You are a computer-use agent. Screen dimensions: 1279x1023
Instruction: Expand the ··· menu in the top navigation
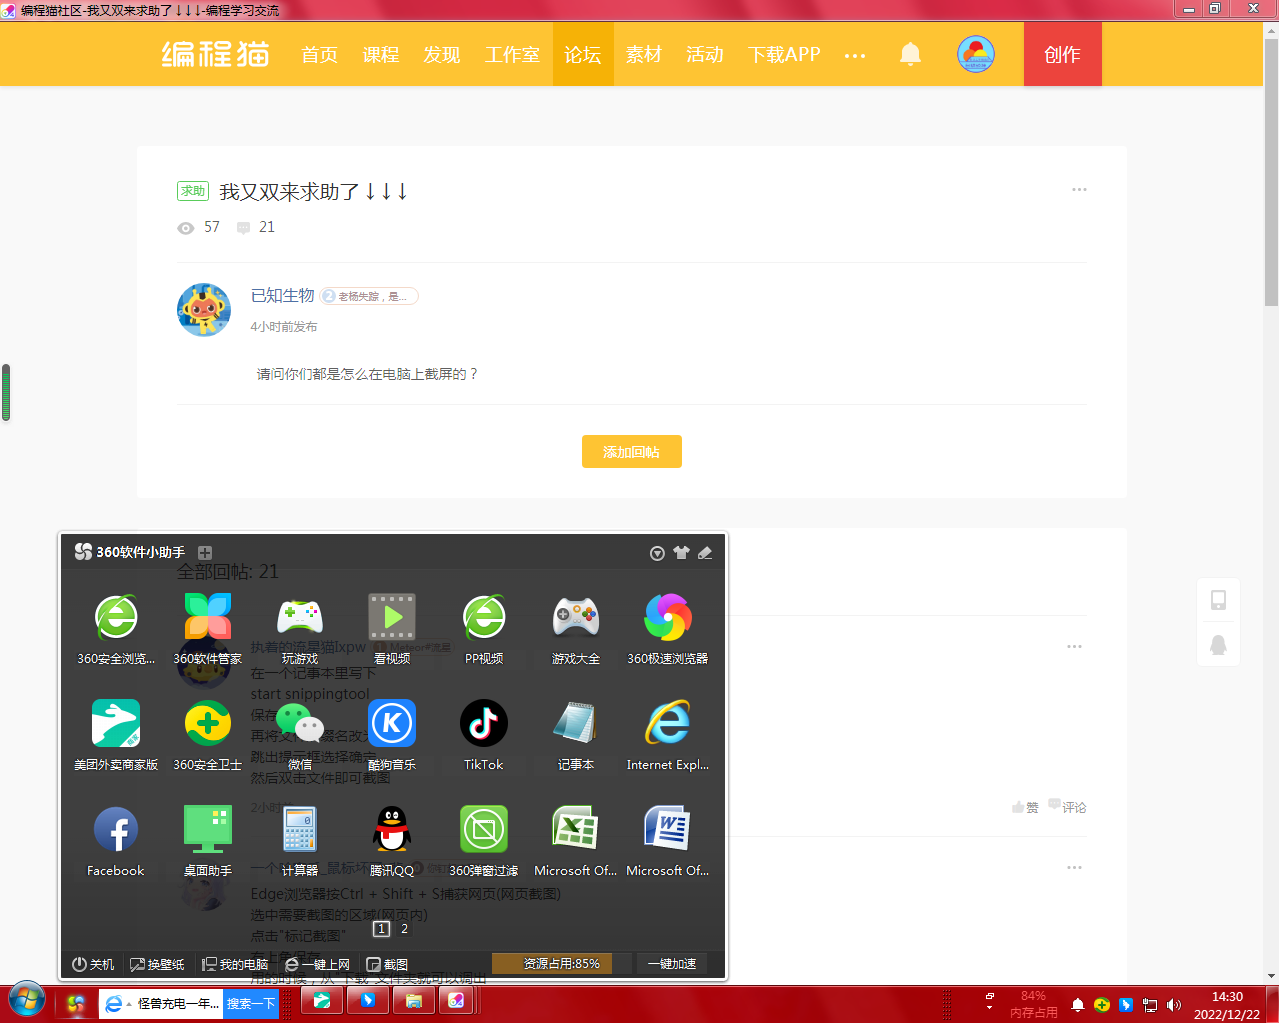[855, 55]
